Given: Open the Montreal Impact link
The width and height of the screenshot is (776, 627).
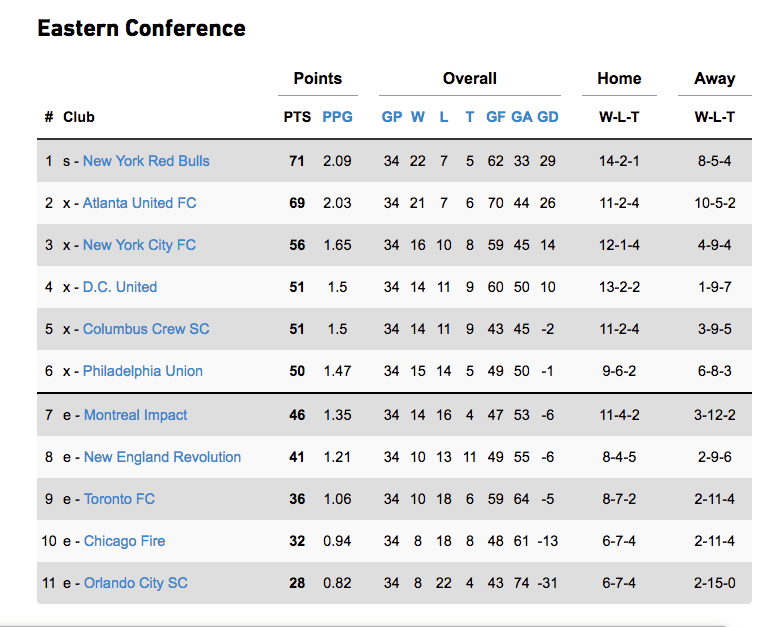Looking at the screenshot, I should [135, 415].
